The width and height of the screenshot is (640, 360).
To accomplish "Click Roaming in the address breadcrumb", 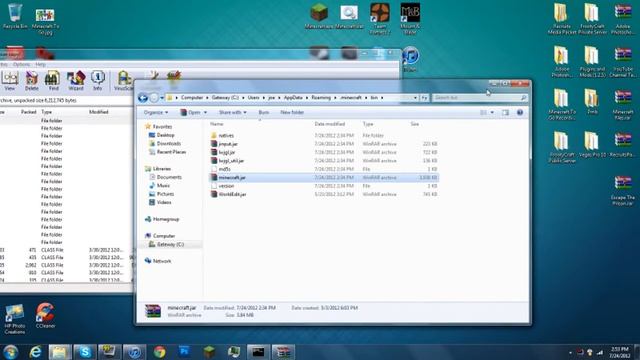I will click(321, 98).
